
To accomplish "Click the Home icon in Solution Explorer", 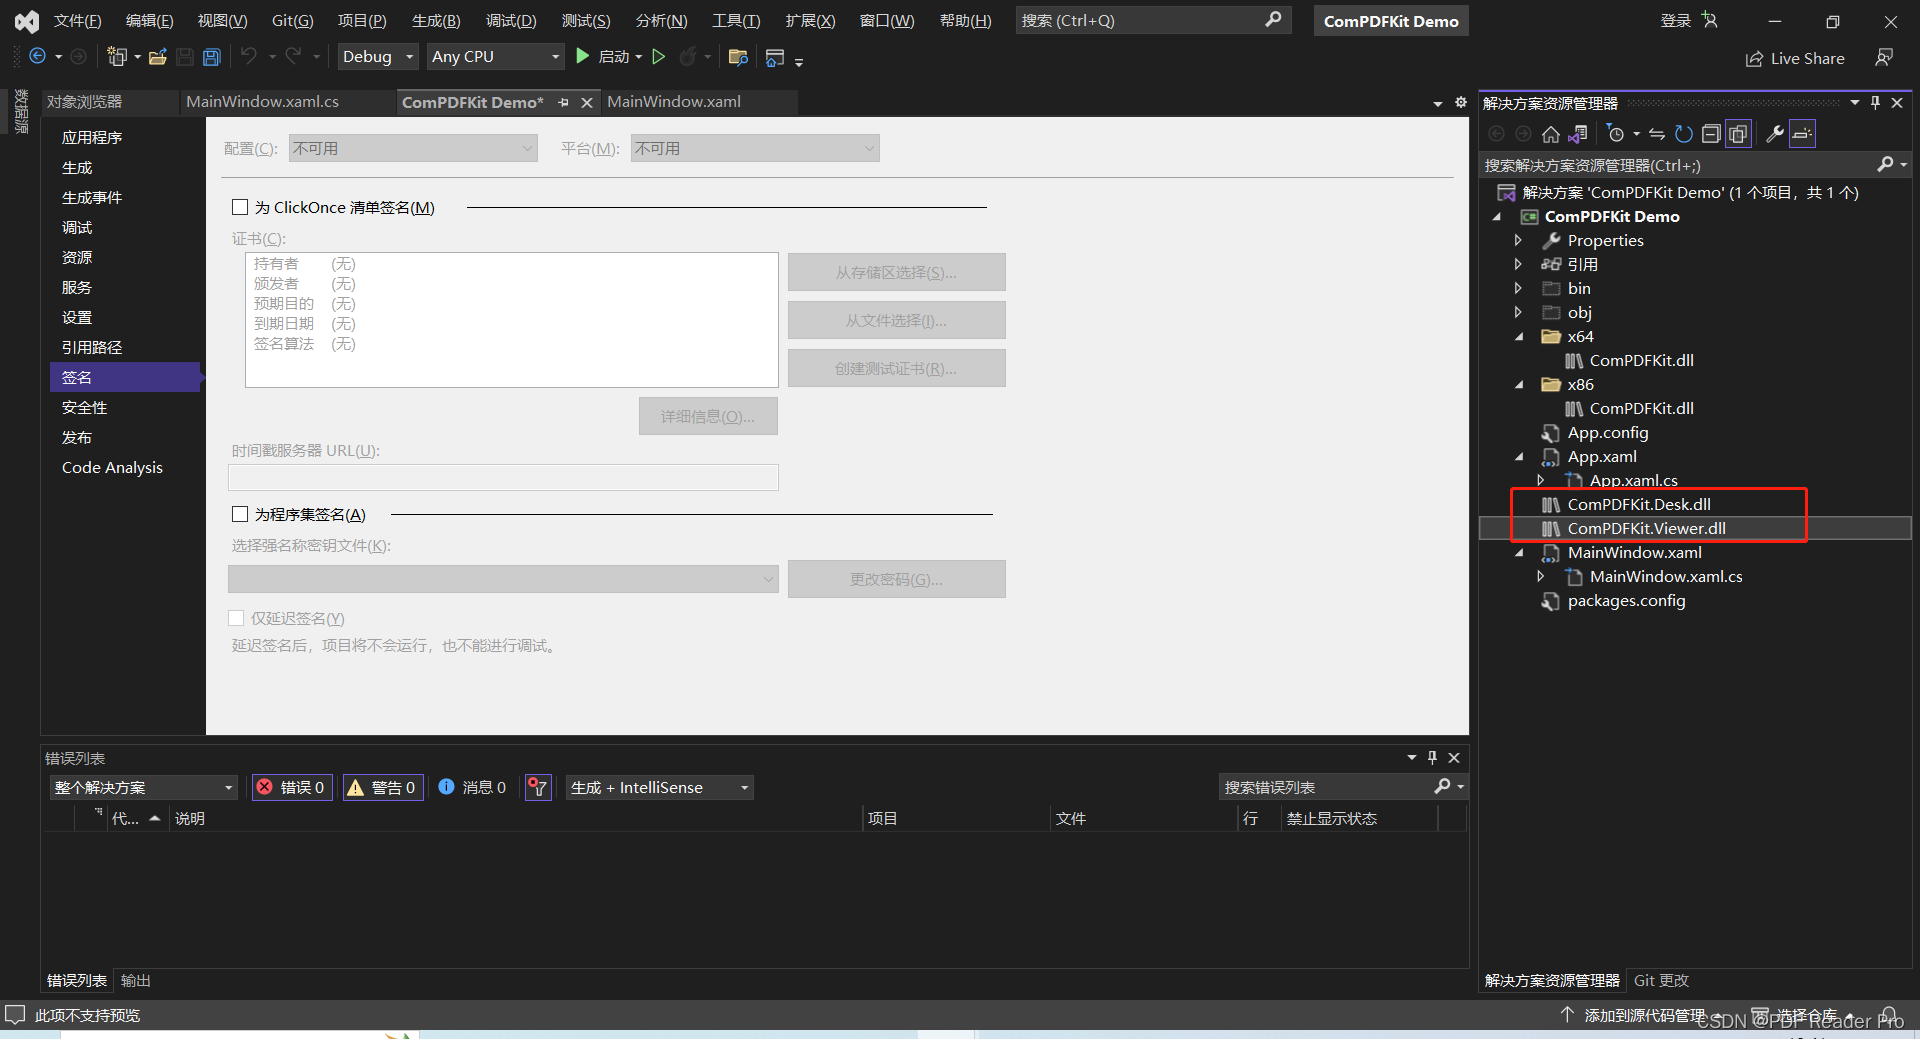I will 1551,134.
